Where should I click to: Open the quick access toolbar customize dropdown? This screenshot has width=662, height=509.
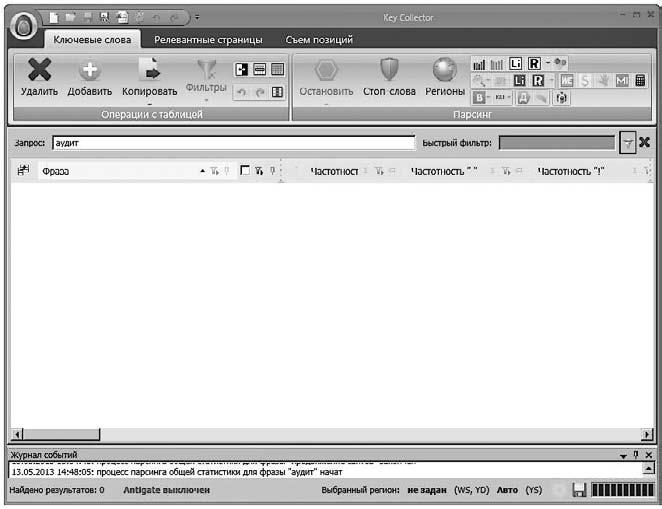(x=197, y=17)
